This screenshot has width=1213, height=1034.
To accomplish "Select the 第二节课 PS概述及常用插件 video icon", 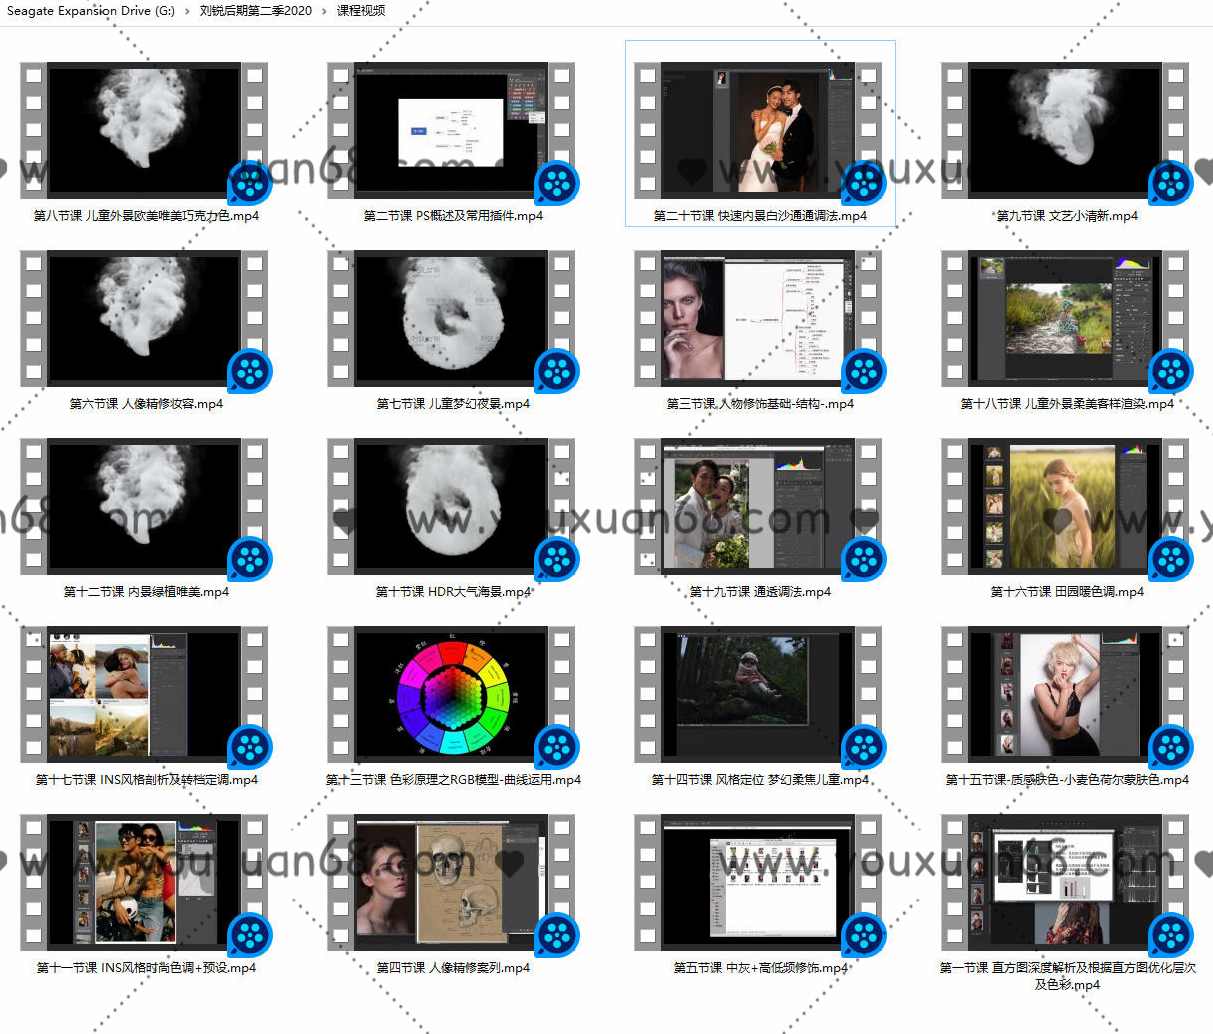I will (451, 130).
